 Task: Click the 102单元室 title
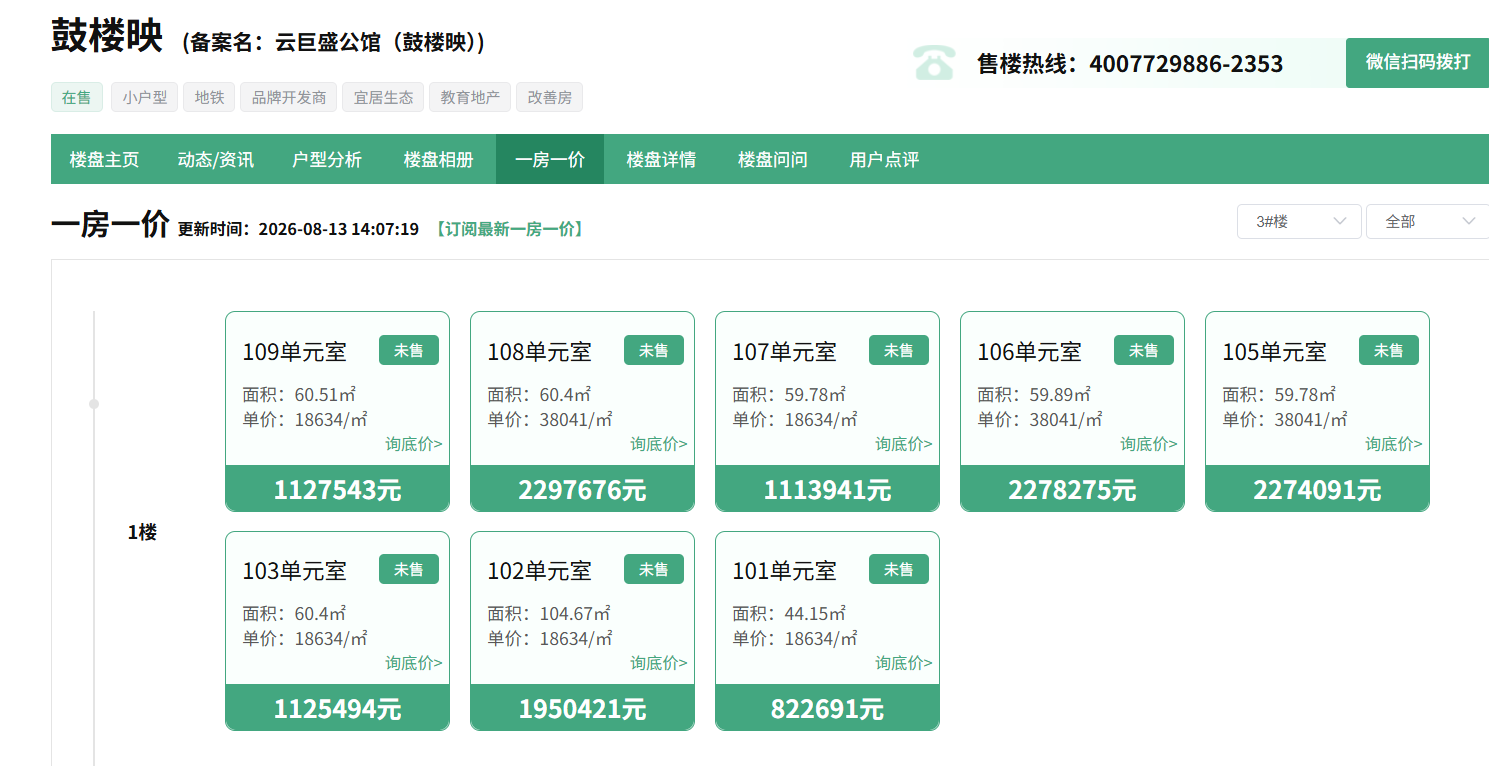tap(540, 571)
